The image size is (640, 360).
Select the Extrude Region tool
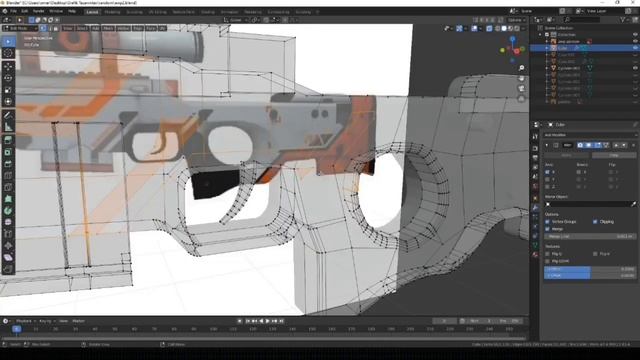[8, 140]
